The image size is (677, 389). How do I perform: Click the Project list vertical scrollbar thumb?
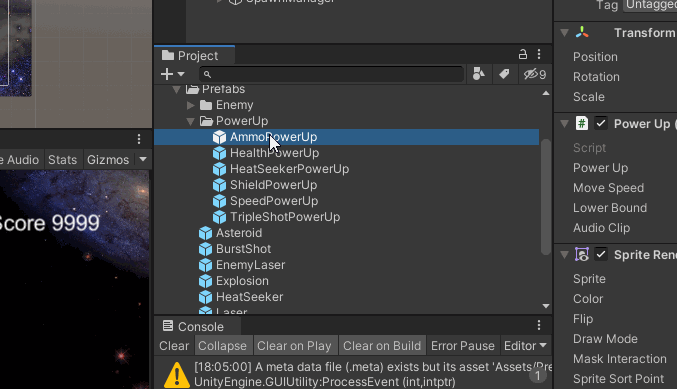coord(546,196)
